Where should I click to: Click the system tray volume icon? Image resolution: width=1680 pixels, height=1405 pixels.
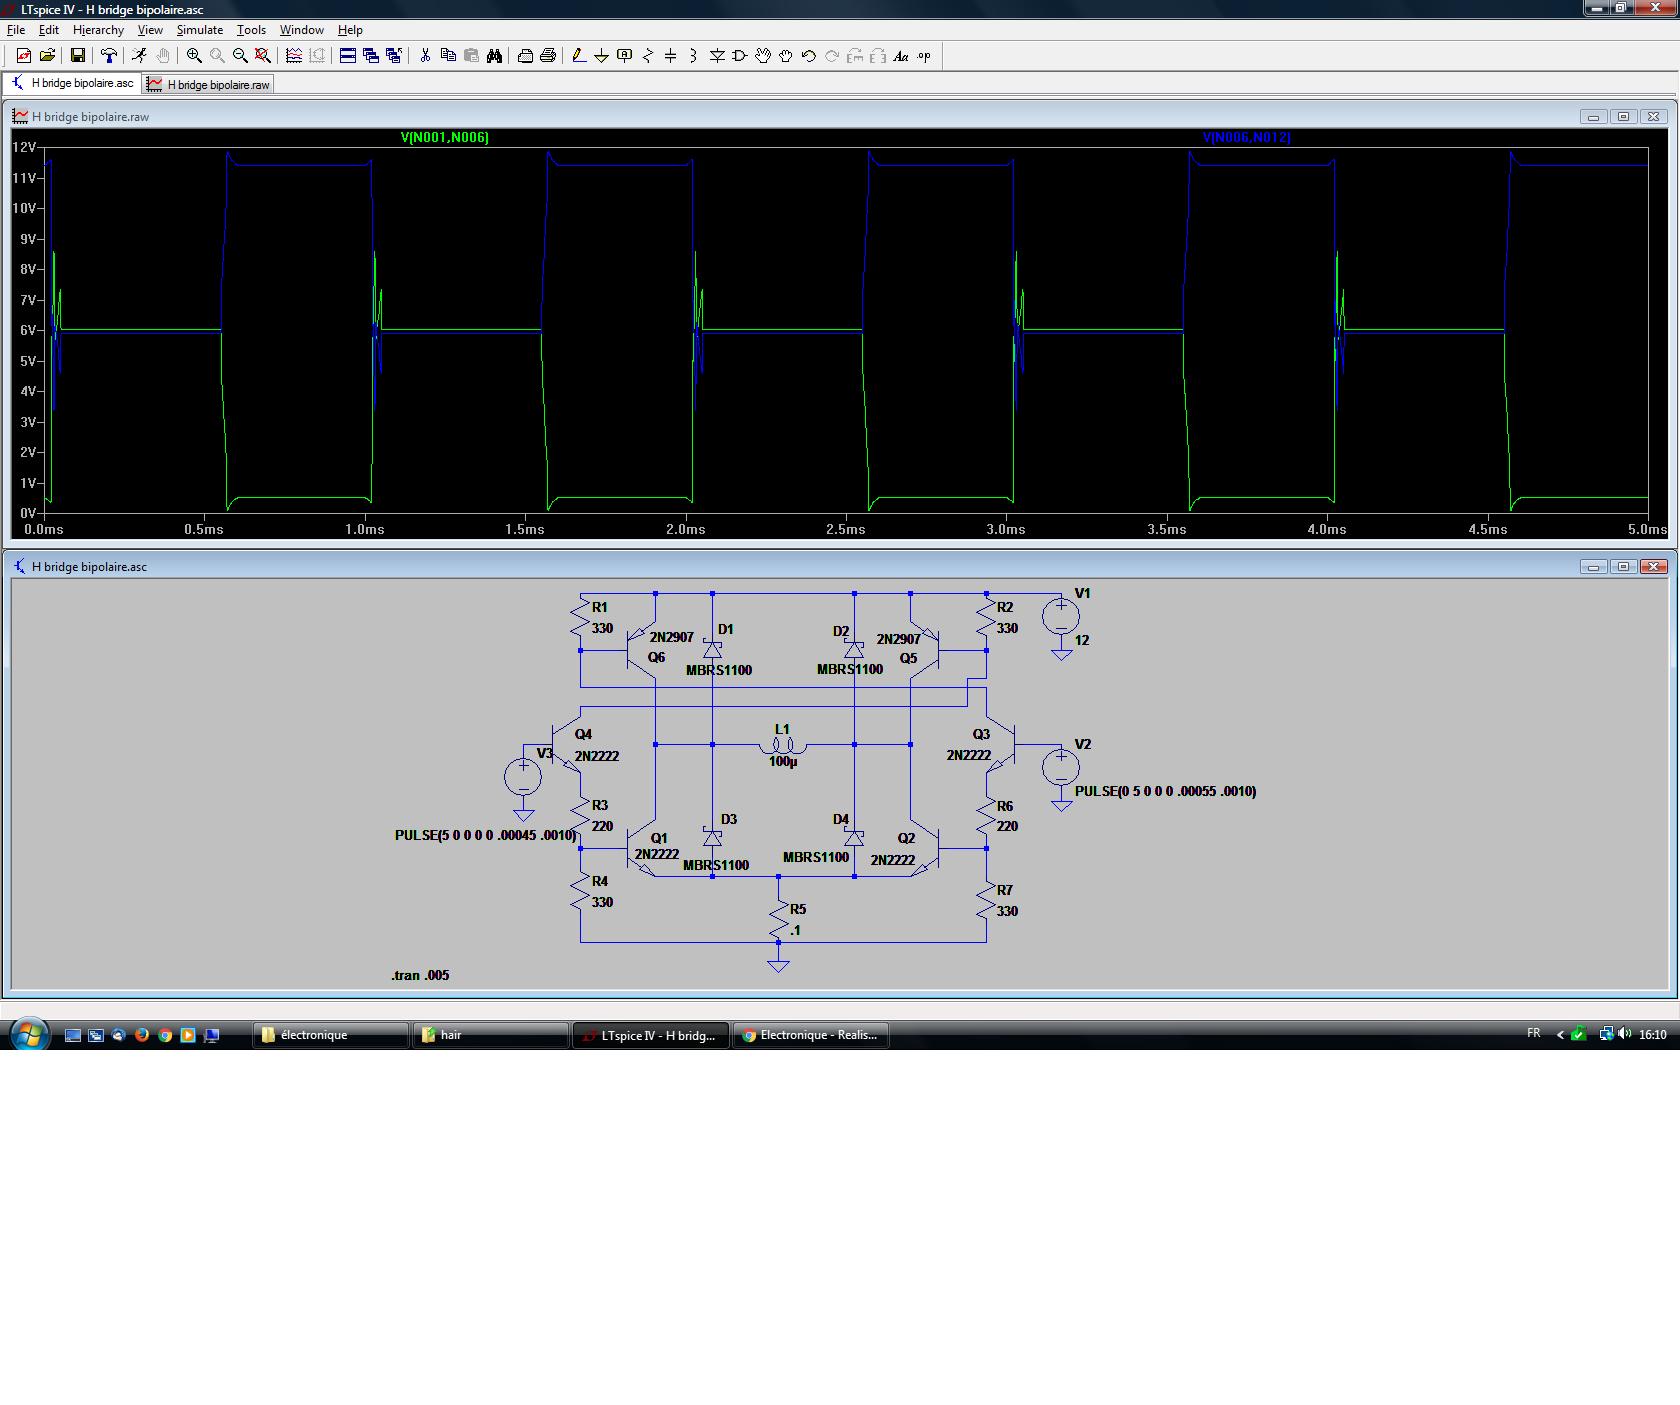[1624, 1034]
